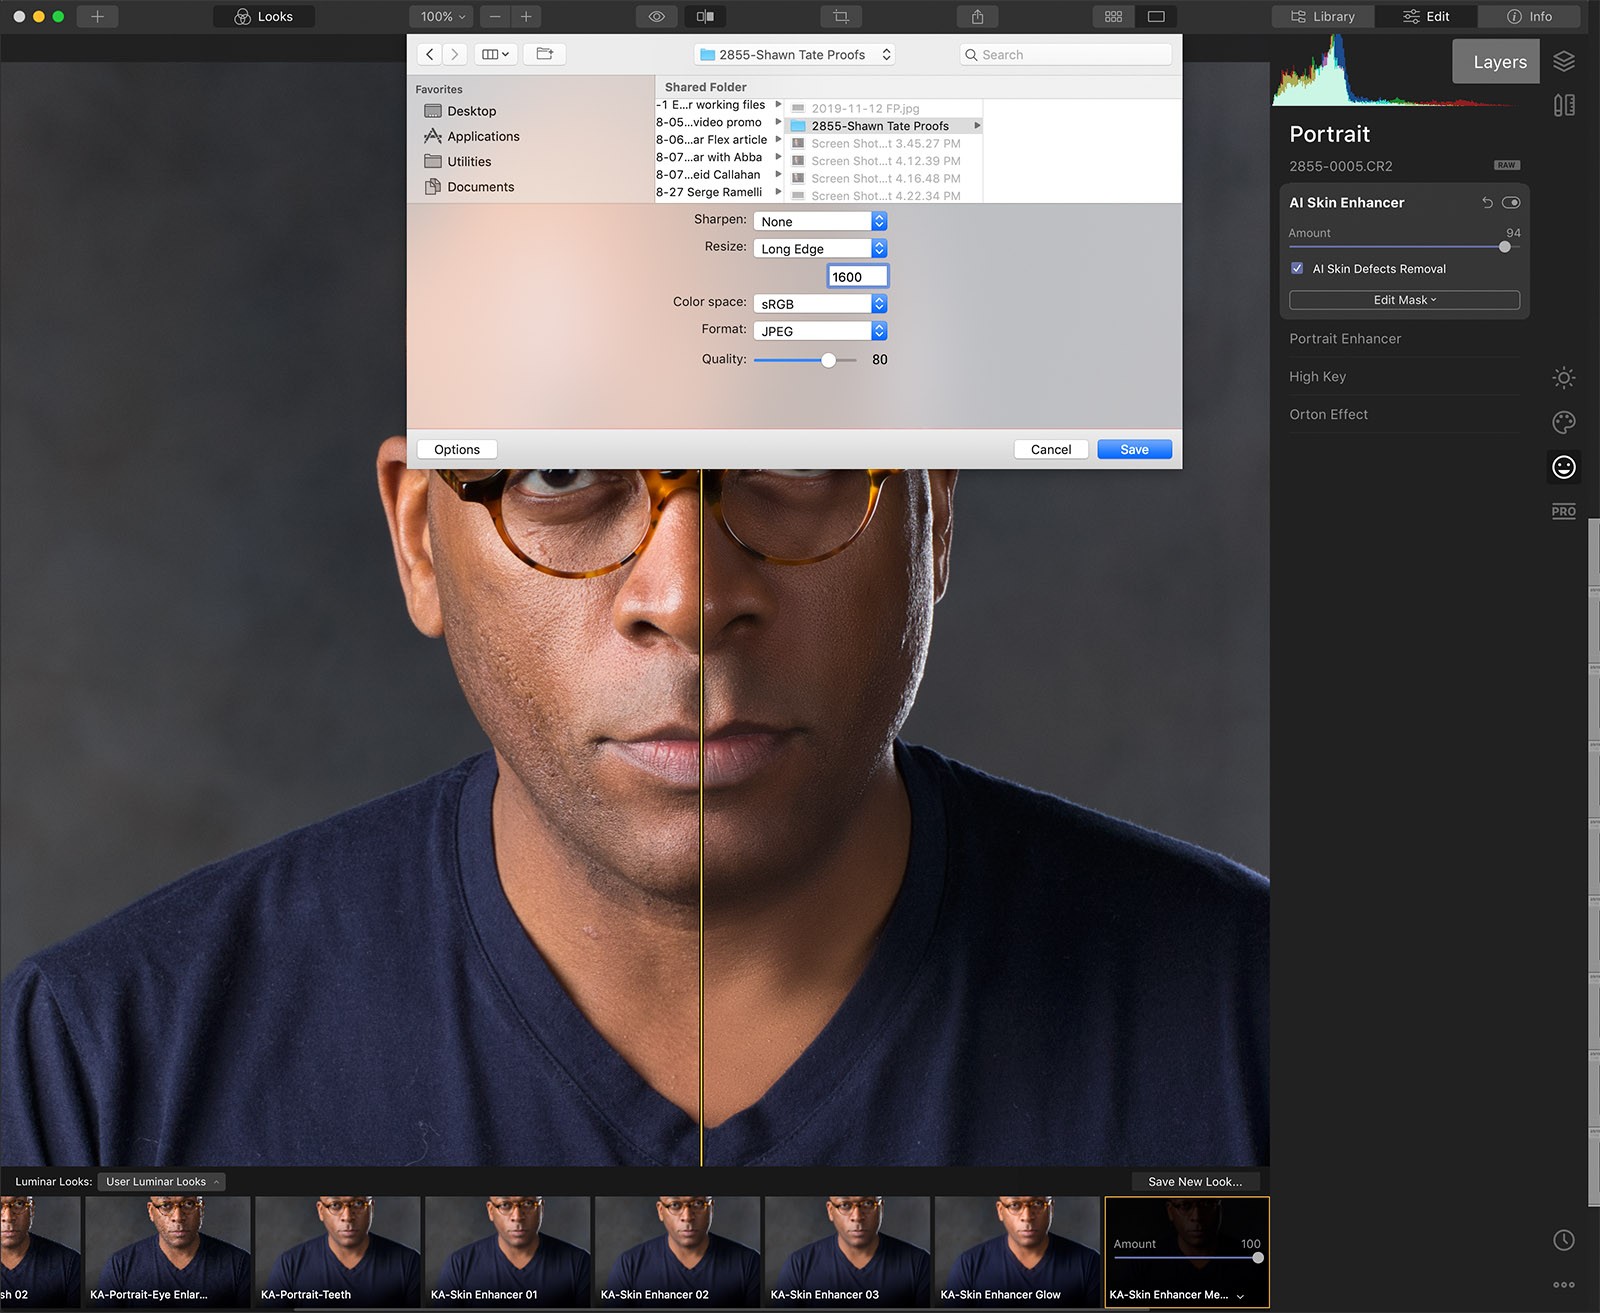The height and width of the screenshot is (1313, 1600).
Task: Click the Quality slider handle
Action: tap(828, 360)
